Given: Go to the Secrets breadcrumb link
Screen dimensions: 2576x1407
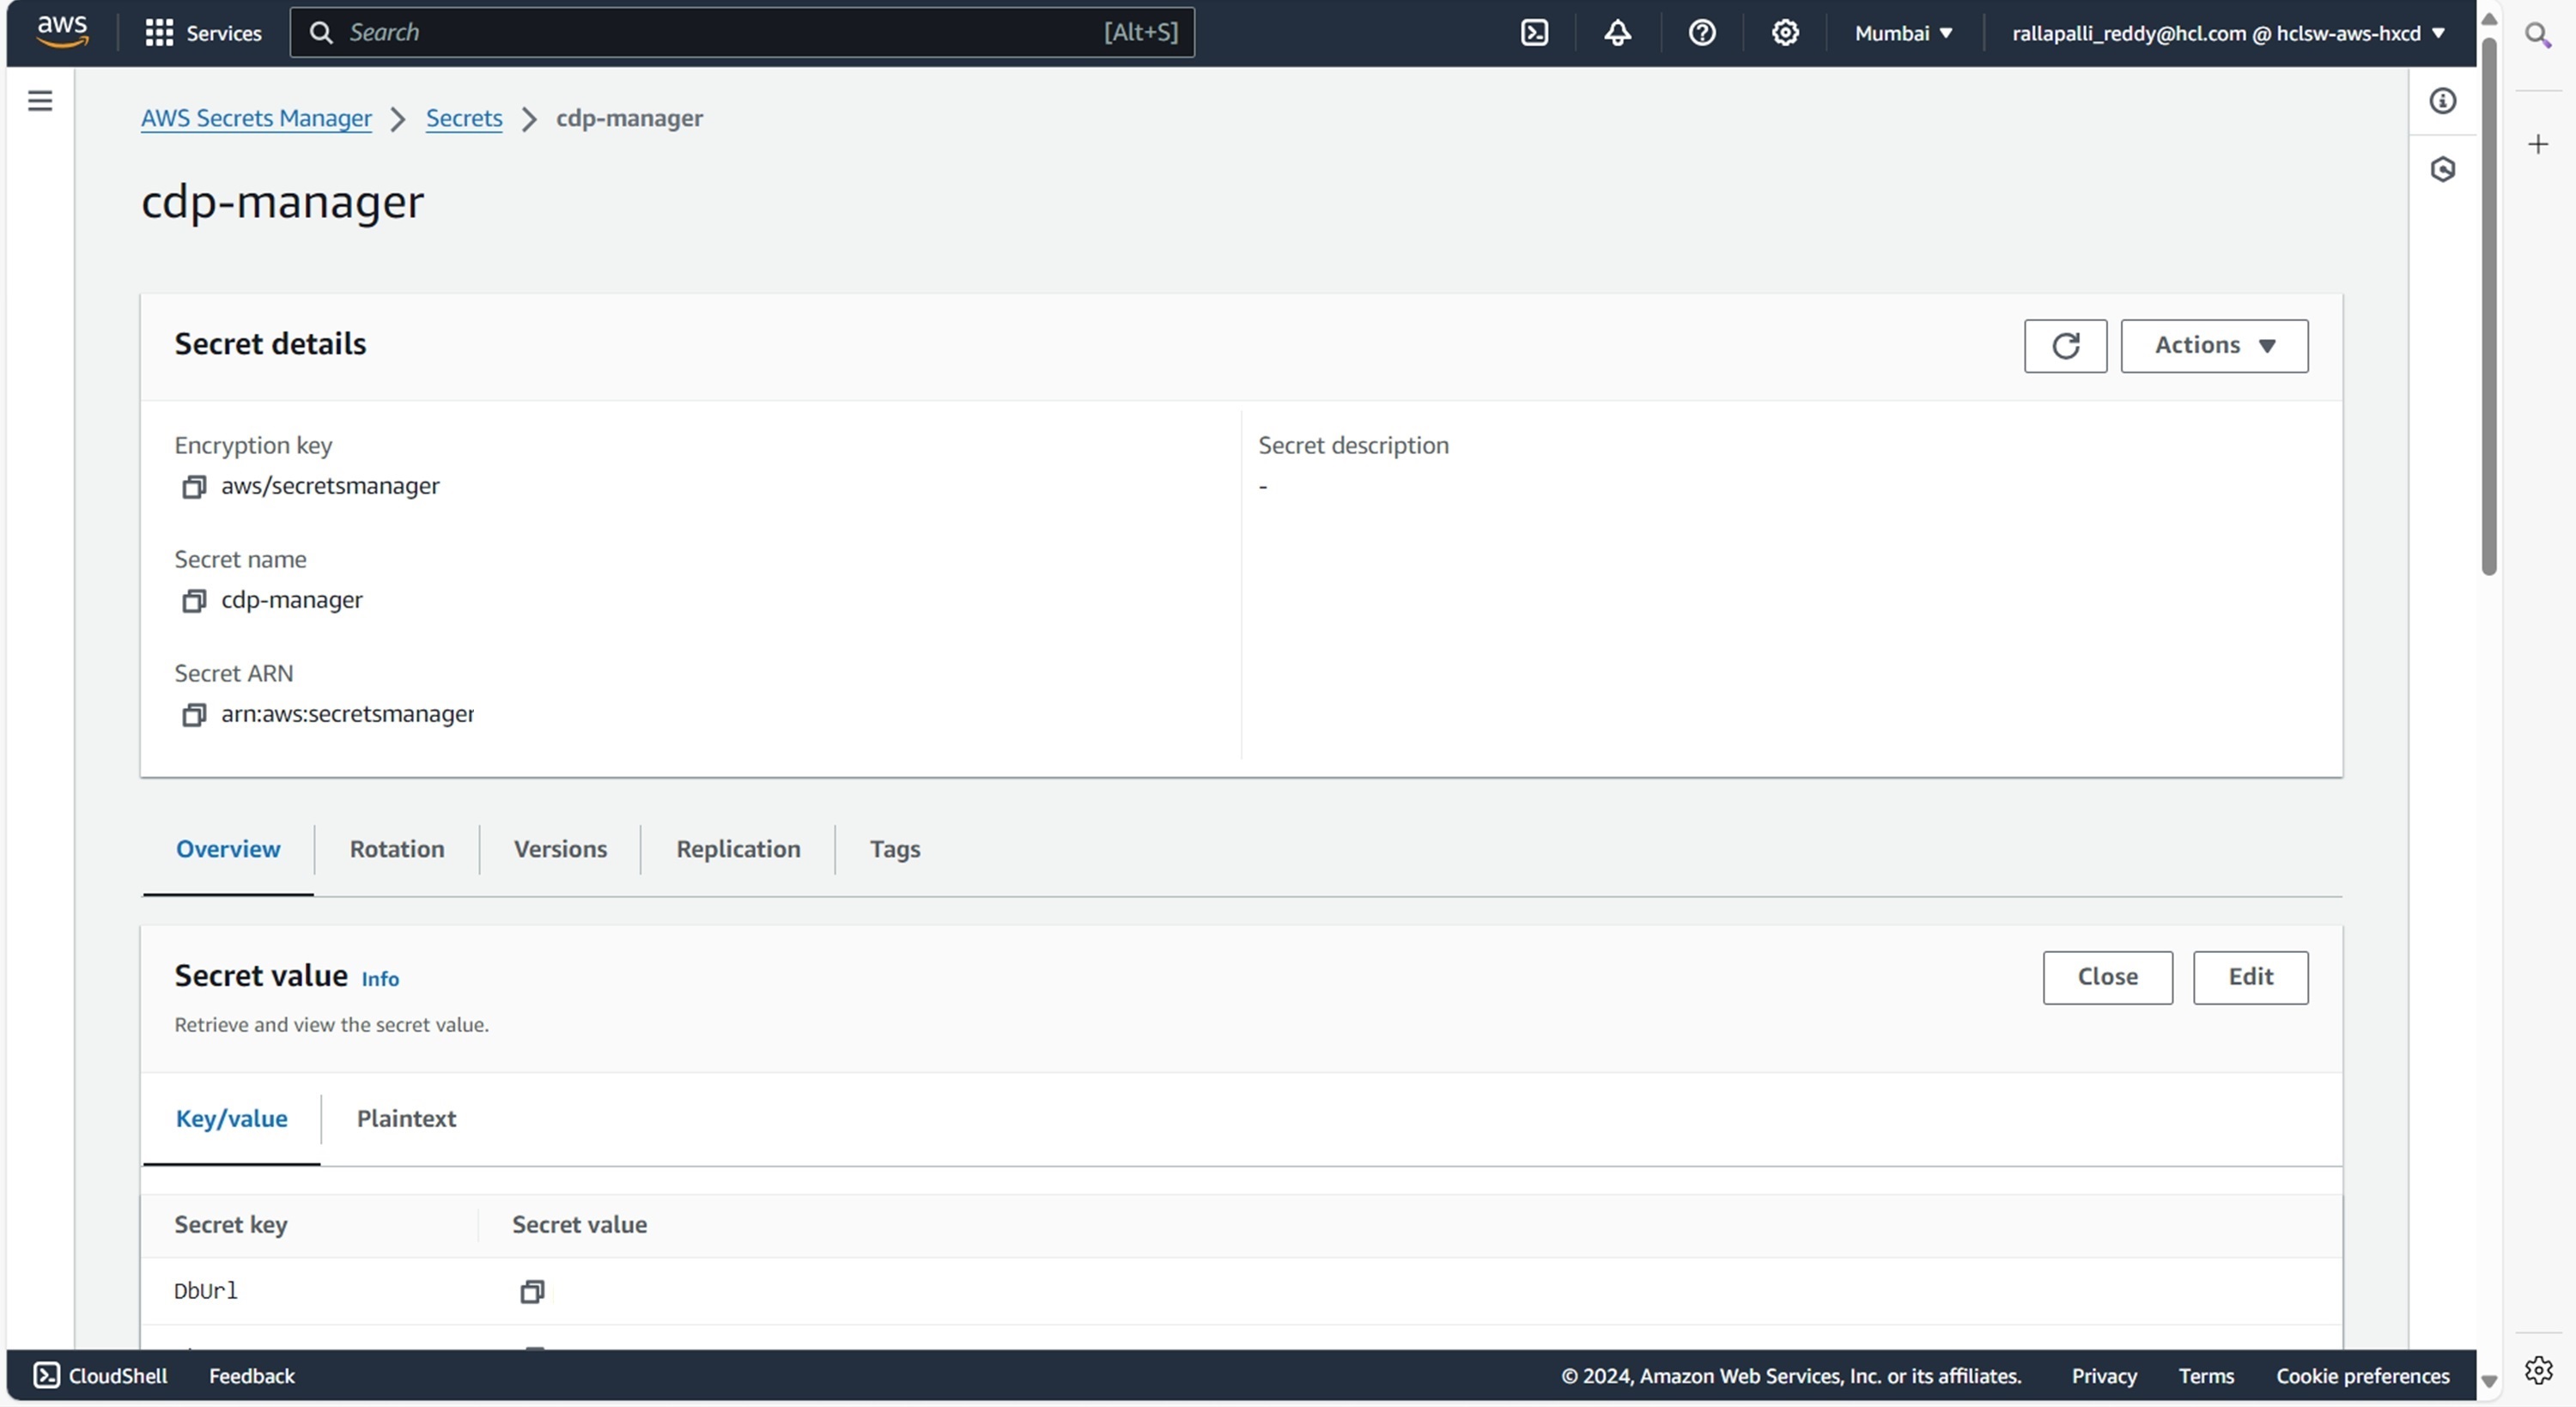Looking at the screenshot, I should pyautogui.click(x=464, y=118).
